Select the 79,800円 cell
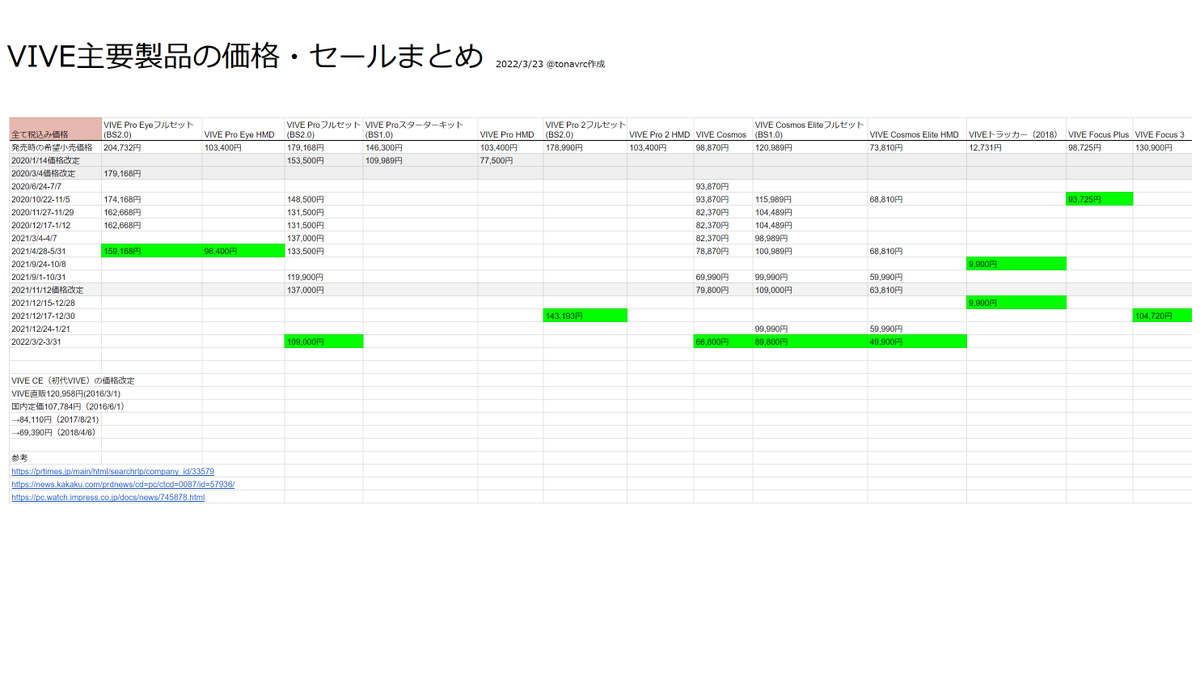Screen dimensions: 1200x675 723,290
